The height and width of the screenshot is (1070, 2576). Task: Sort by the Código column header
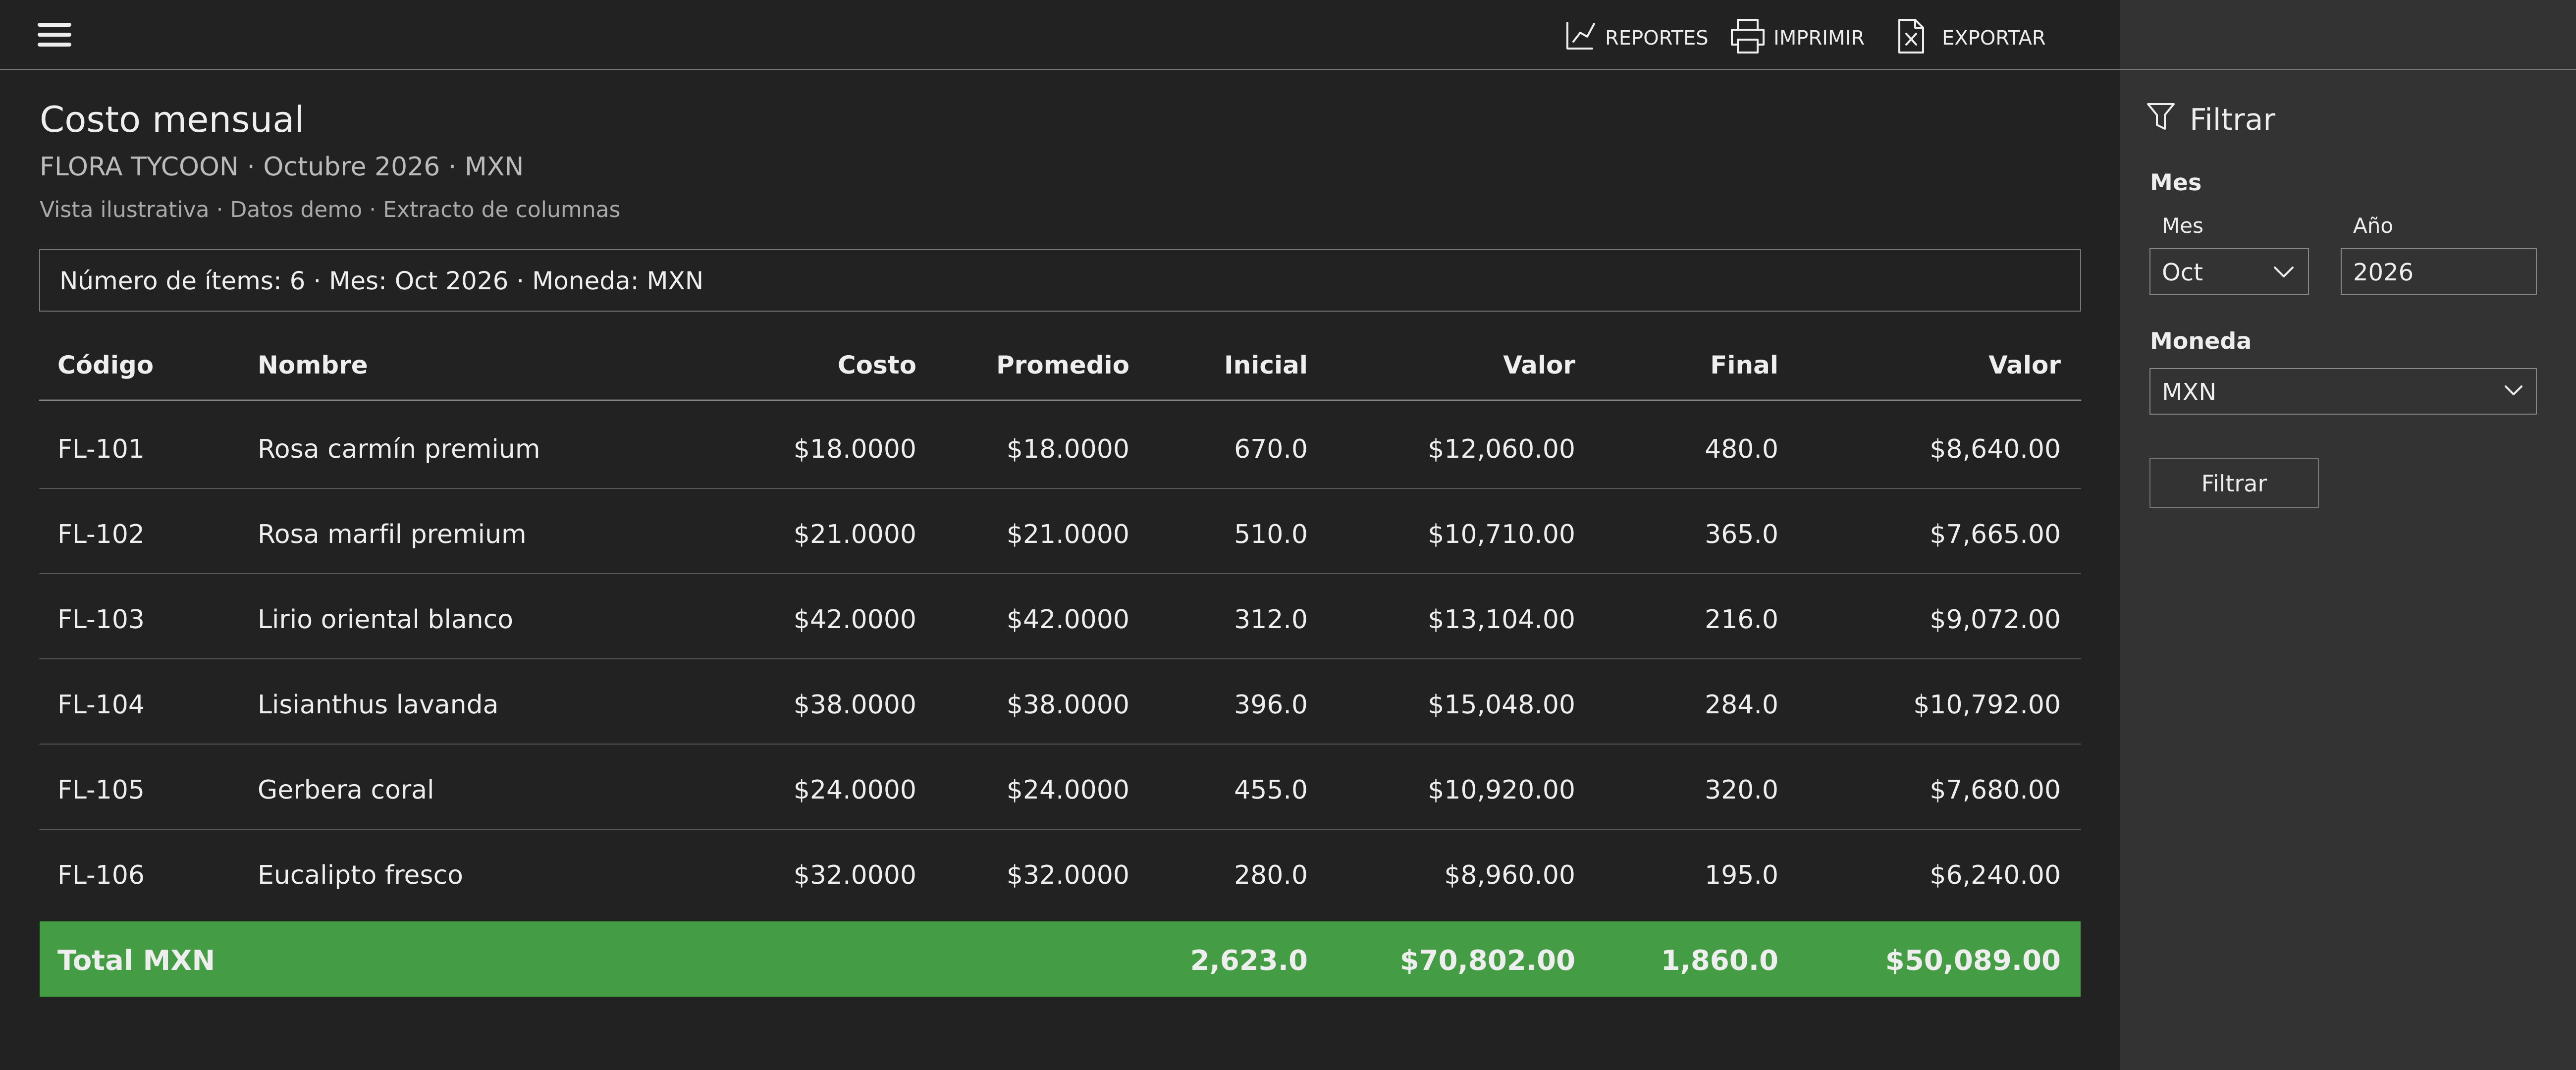[105, 365]
